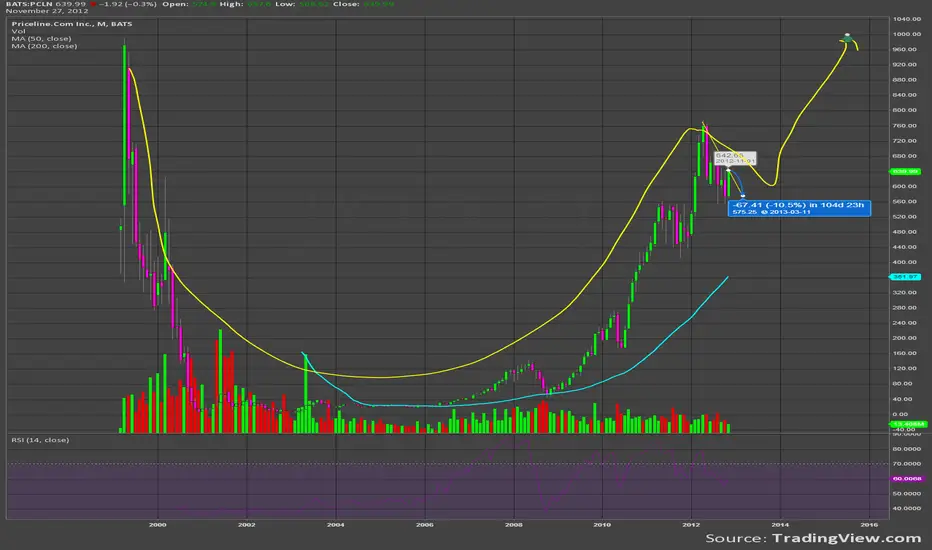The width and height of the screenshot is (932, 550).
Task: Click the 2000 year label on time axis
Action: coord(158,525)
